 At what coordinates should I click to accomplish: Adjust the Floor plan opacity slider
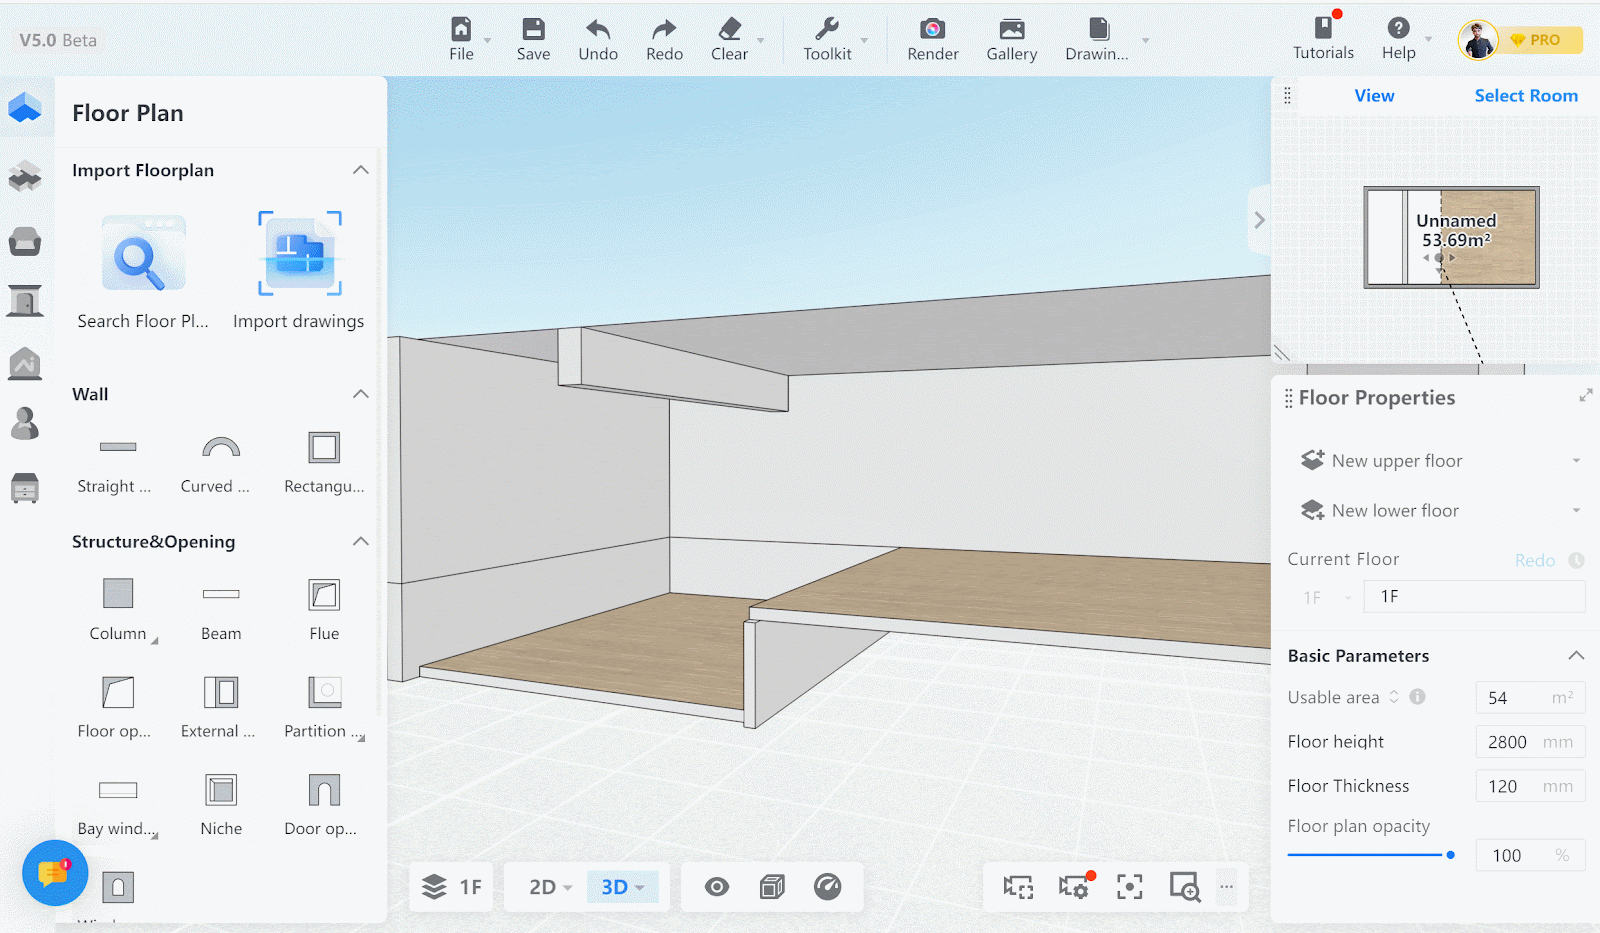pos(1450,855)
